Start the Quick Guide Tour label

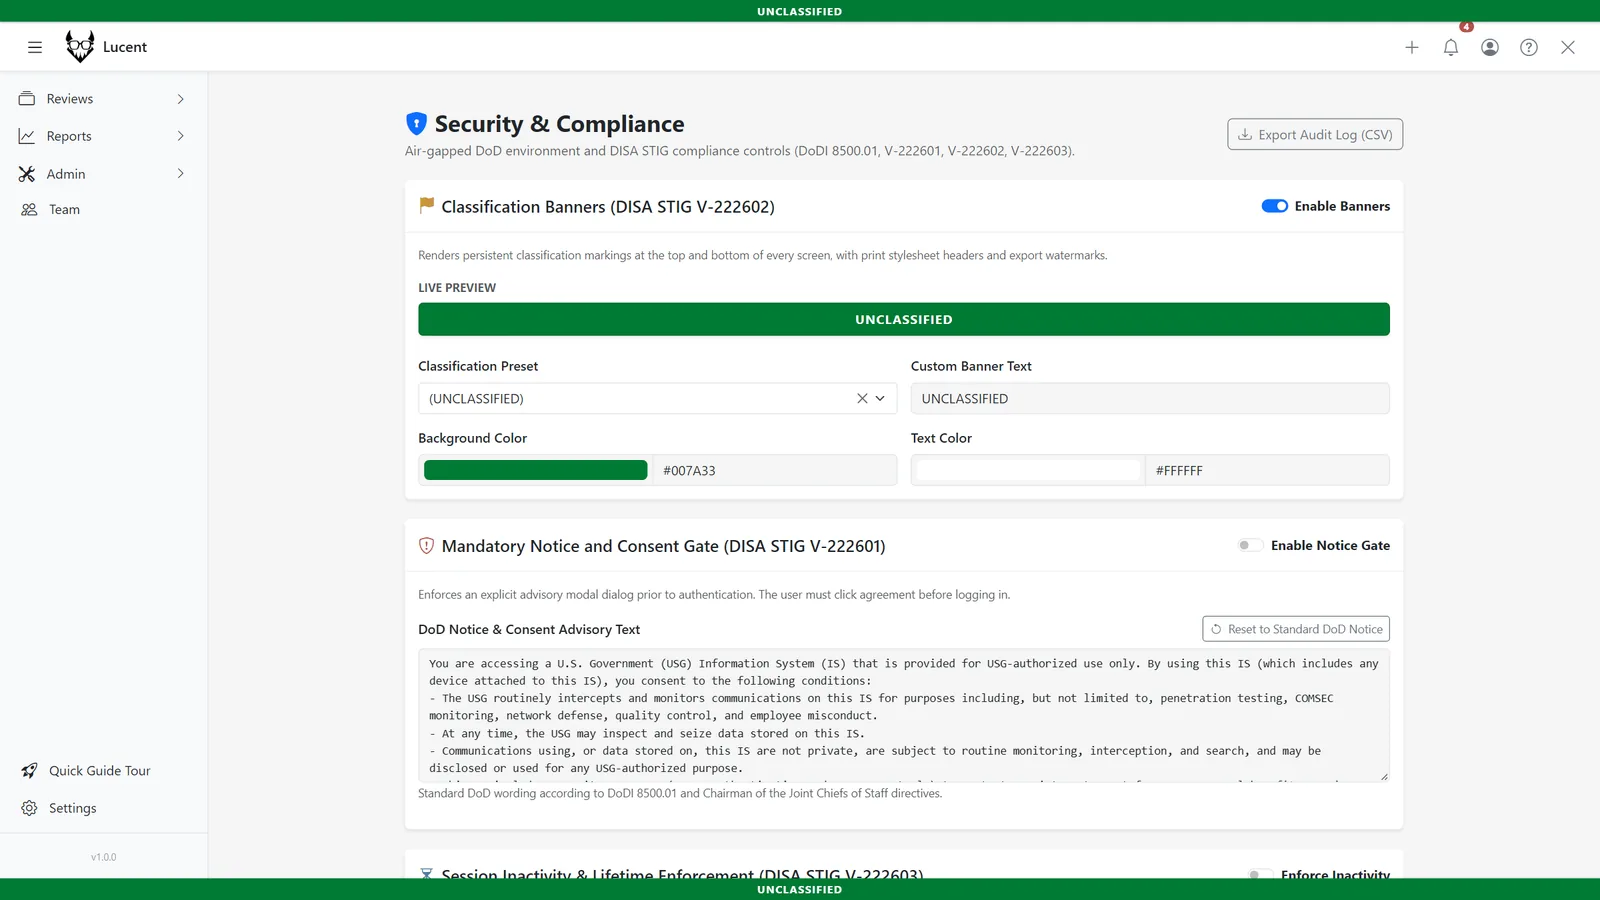coord(100,771)
